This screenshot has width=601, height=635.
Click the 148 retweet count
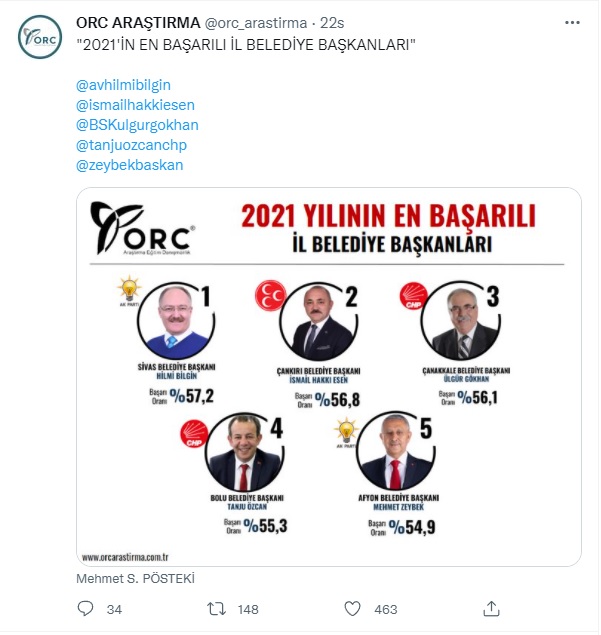pos(248,610)
